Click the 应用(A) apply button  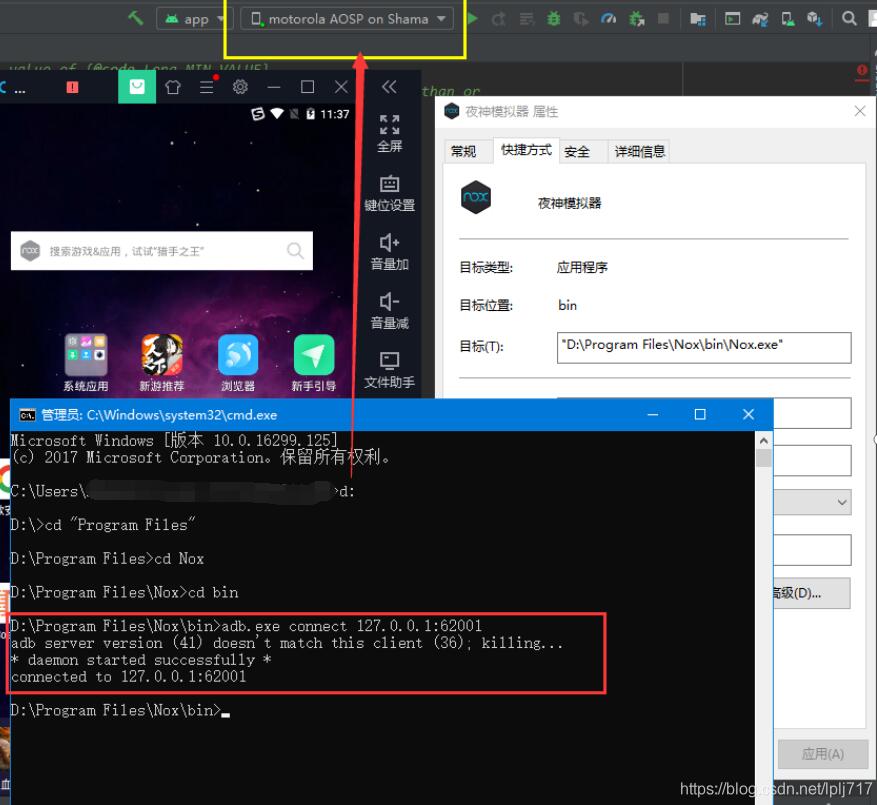[x=822, y=754]
